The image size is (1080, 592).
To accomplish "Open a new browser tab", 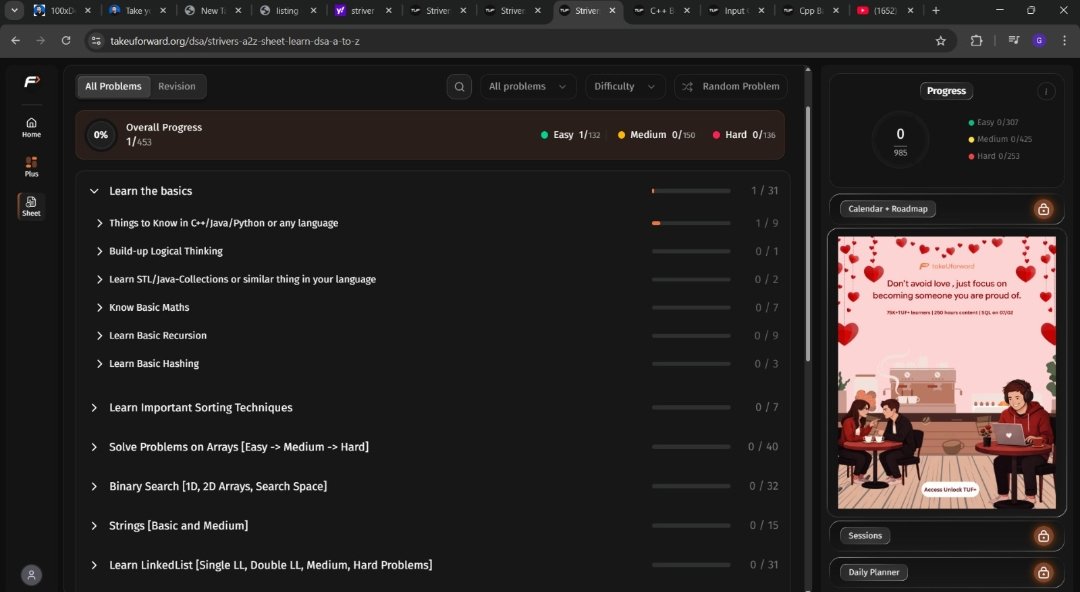I will coord(935,10).
